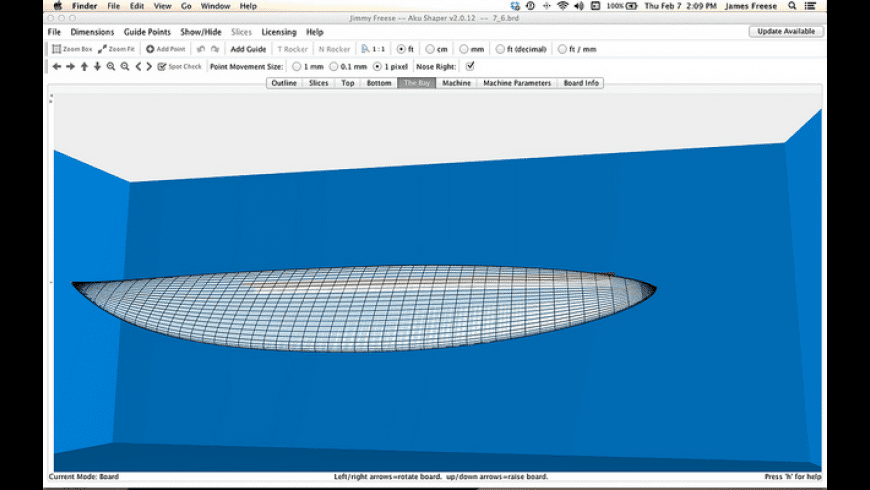Image resolution: width=870 pixels, height=490 pixels.
Task: Open the Show/Hide menu
Action: (200, 32)
